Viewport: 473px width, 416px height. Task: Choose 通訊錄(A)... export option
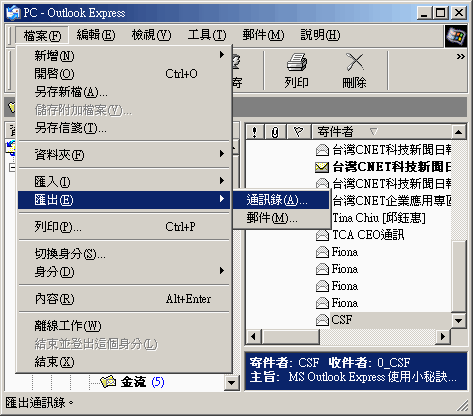pos(281,200)
